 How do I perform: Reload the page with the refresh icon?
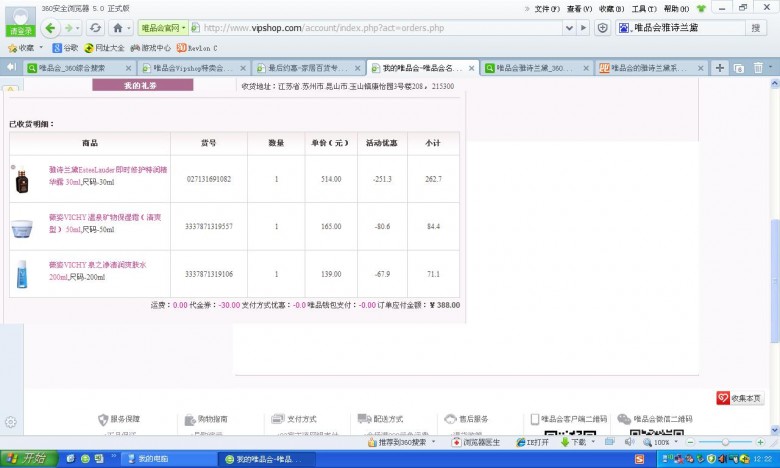[96, 28]
